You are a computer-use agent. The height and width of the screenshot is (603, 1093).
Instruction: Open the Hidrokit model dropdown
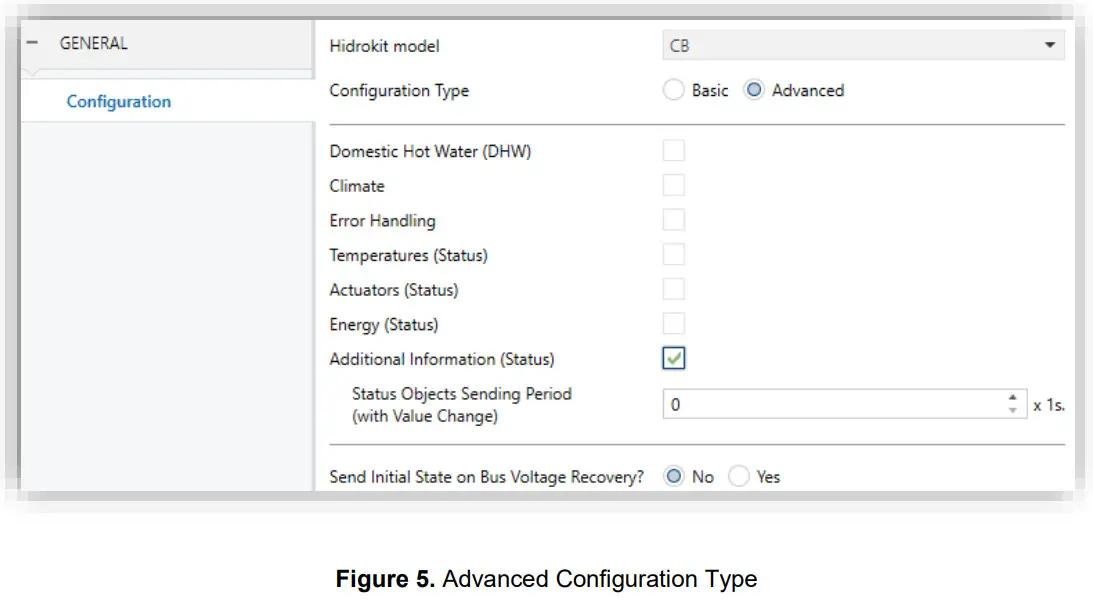pos(861,46)
